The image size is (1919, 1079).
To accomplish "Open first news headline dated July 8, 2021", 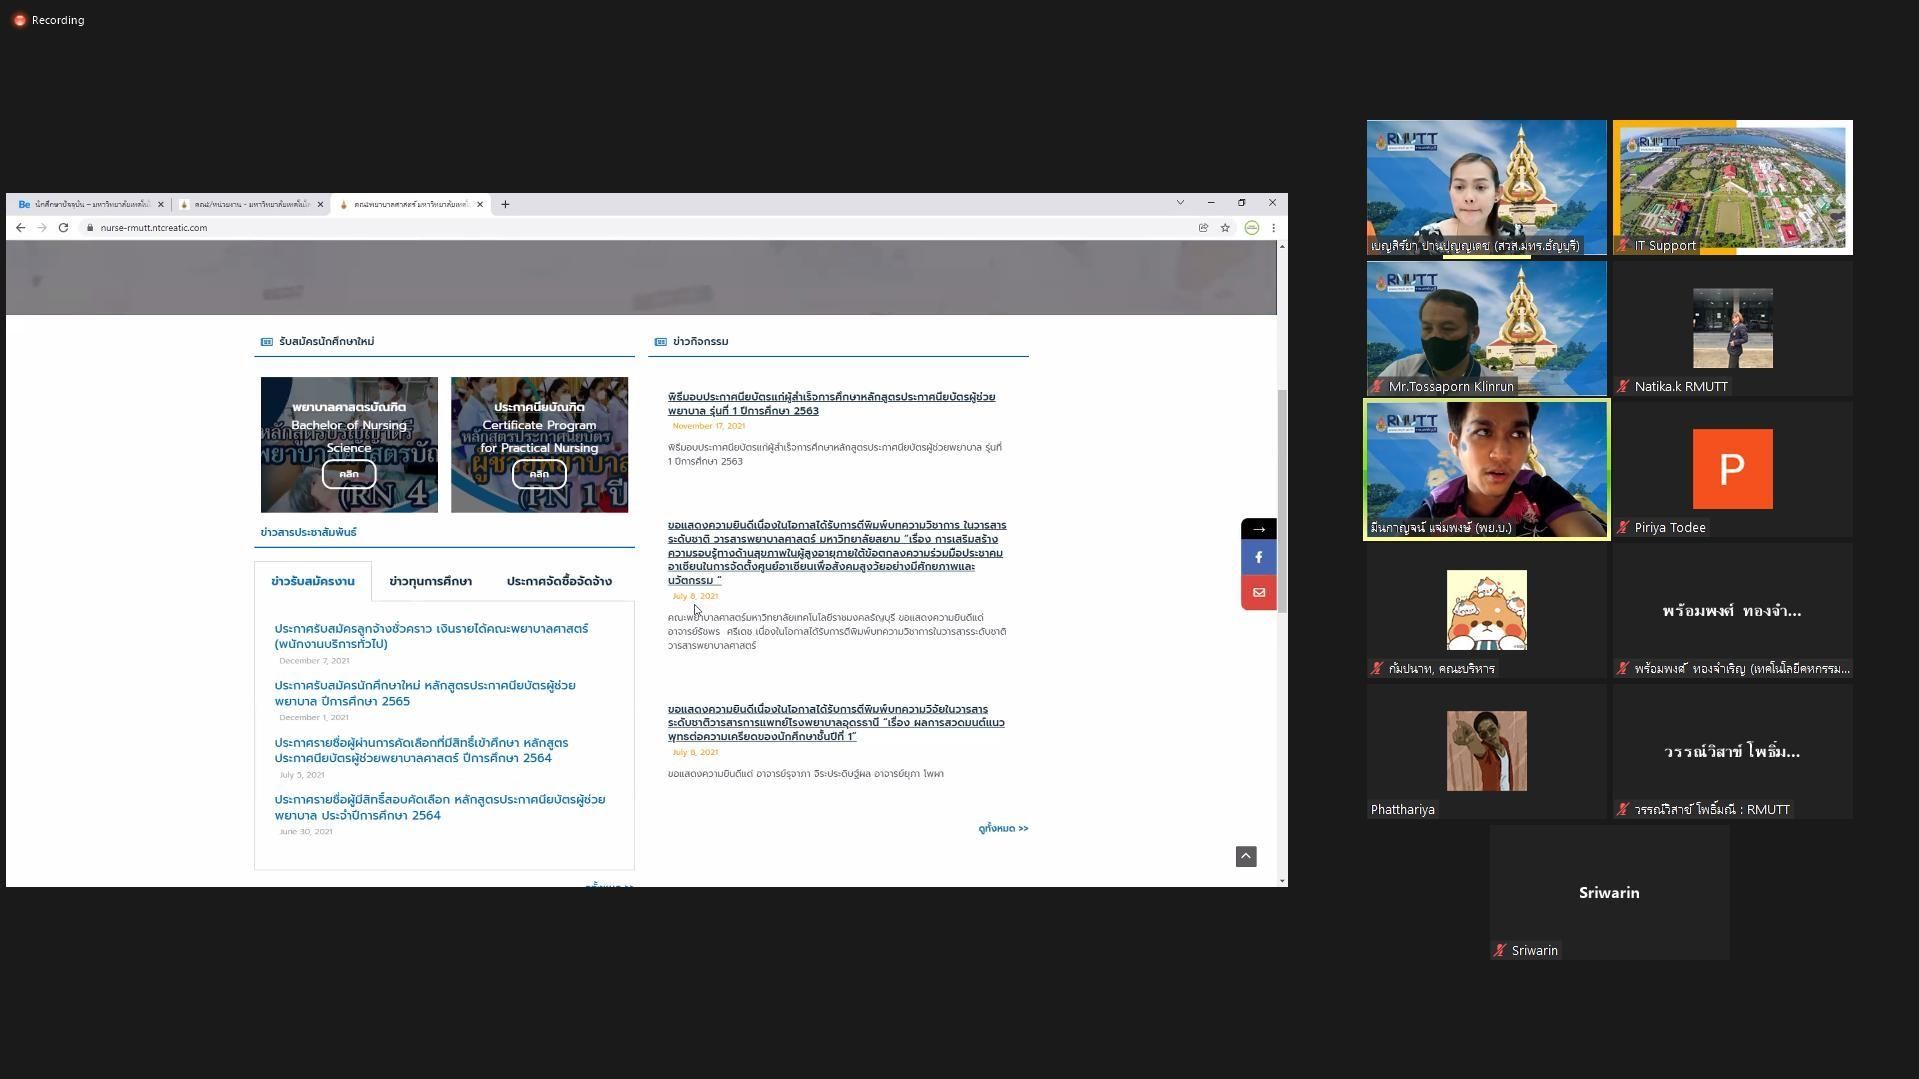I will [837, 553].
